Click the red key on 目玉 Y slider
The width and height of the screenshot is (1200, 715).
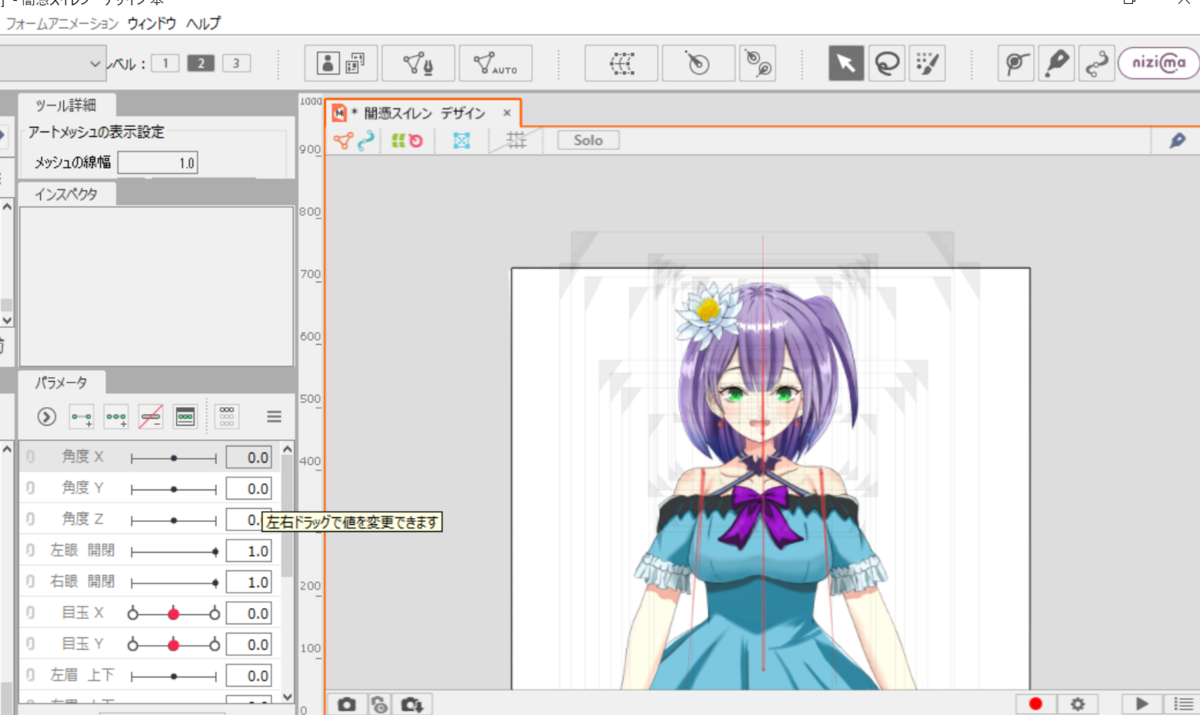pos(173,645)
